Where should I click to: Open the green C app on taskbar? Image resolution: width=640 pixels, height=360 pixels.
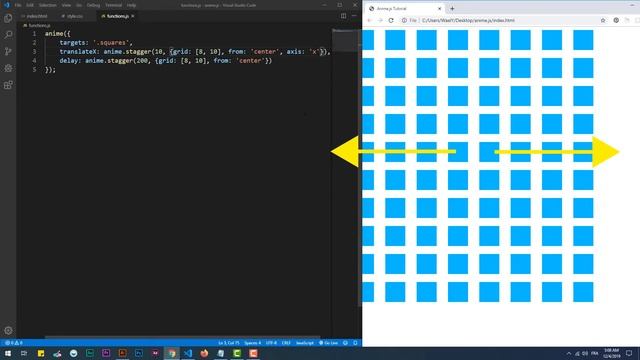pyautogui.click(x=237, y=353)
